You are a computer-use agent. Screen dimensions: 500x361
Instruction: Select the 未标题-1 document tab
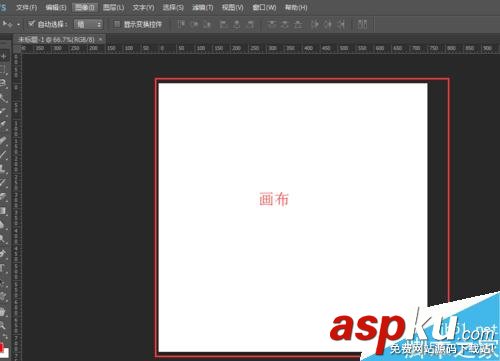pyautogui.click(x=56, y=40)
